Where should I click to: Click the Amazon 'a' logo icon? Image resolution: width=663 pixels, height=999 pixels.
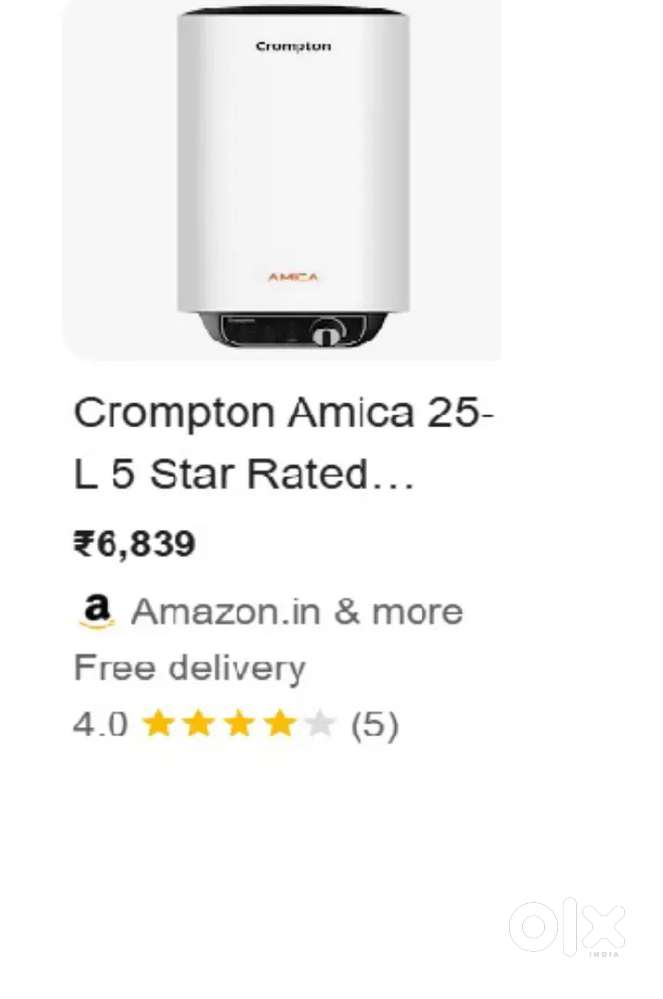[x=96, y=610]
